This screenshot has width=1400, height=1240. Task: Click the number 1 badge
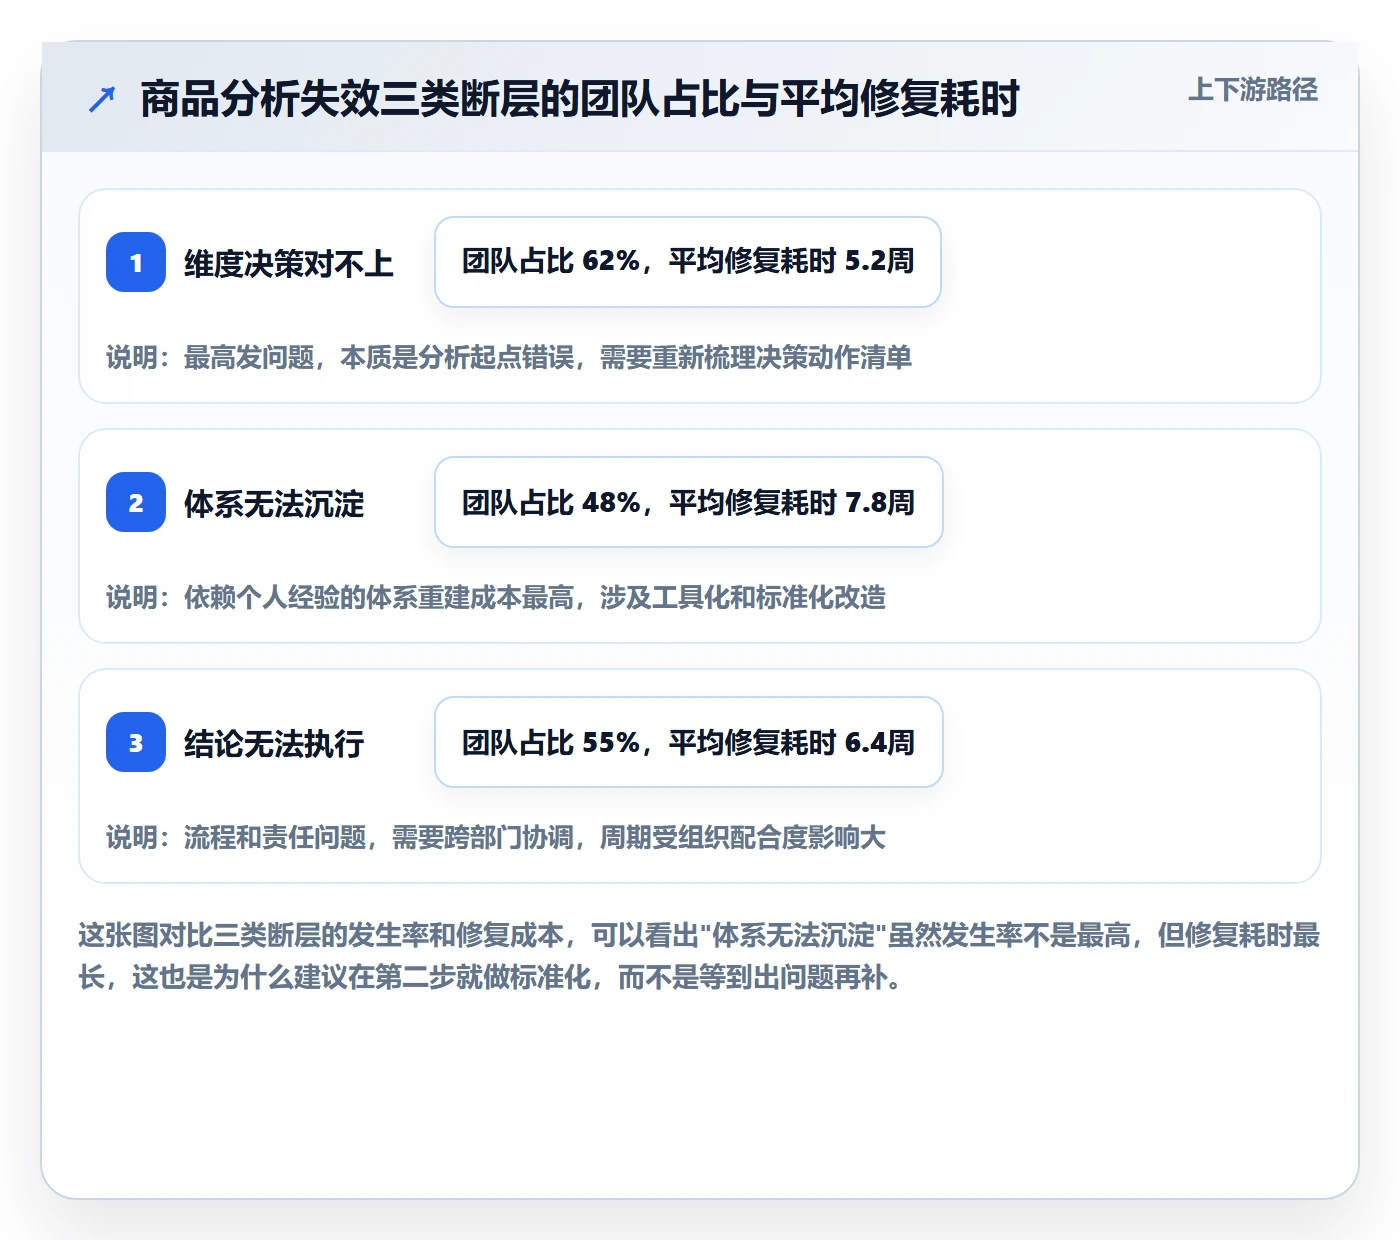pyautogui.click(x=136, y=262)
